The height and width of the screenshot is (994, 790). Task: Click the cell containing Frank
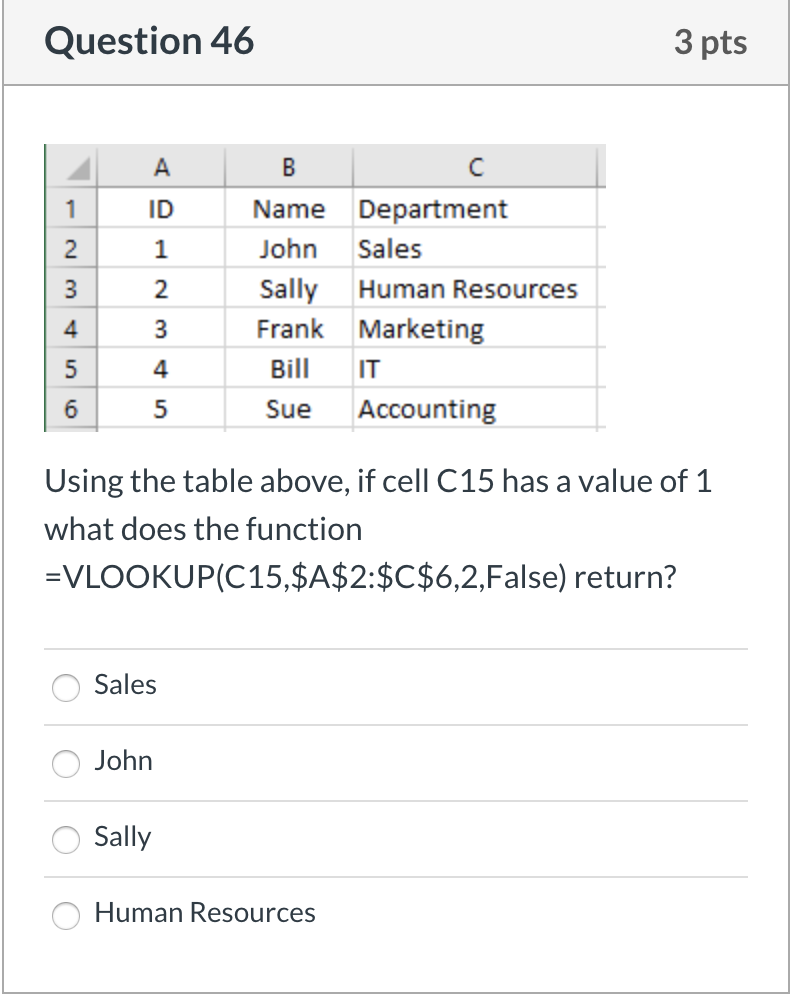pyautogui.click(x=291, y=329)
